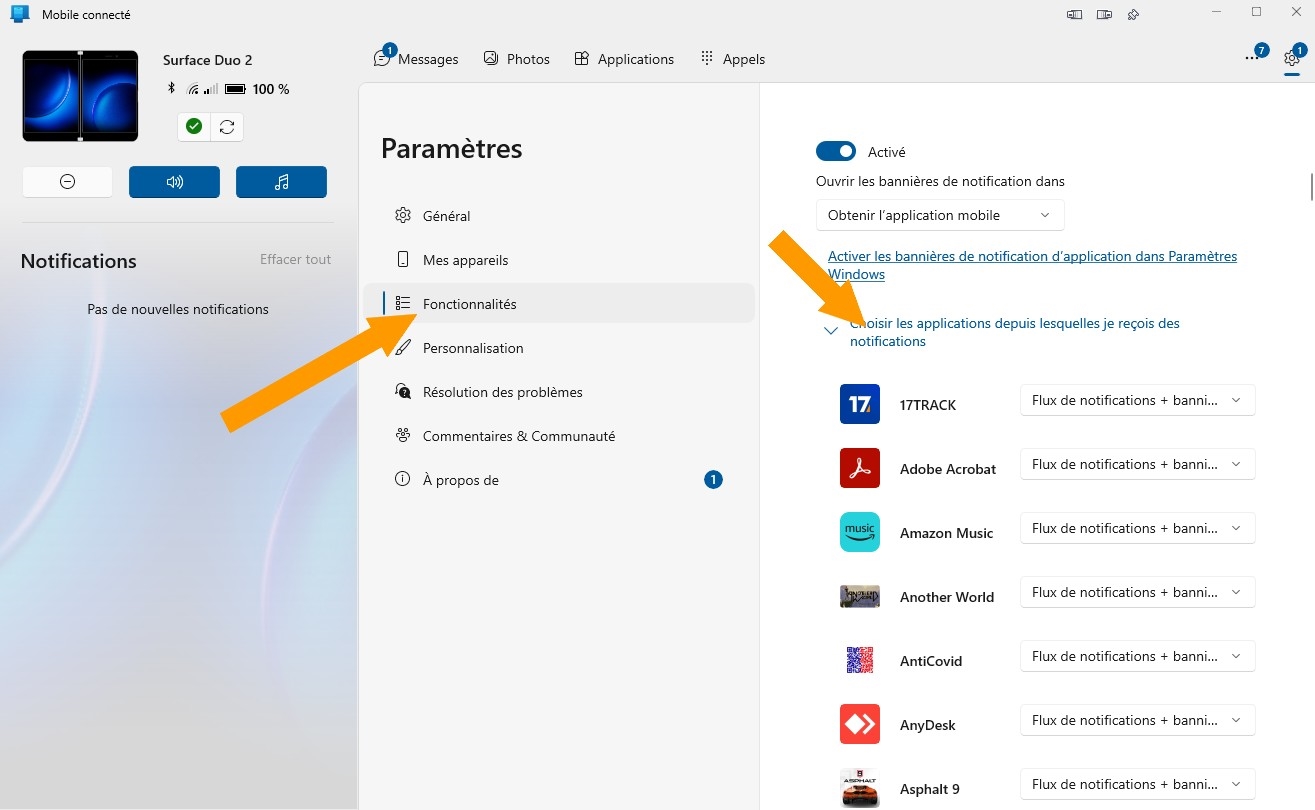
Task: Click the battery level indicator
Action: point(235,89)
